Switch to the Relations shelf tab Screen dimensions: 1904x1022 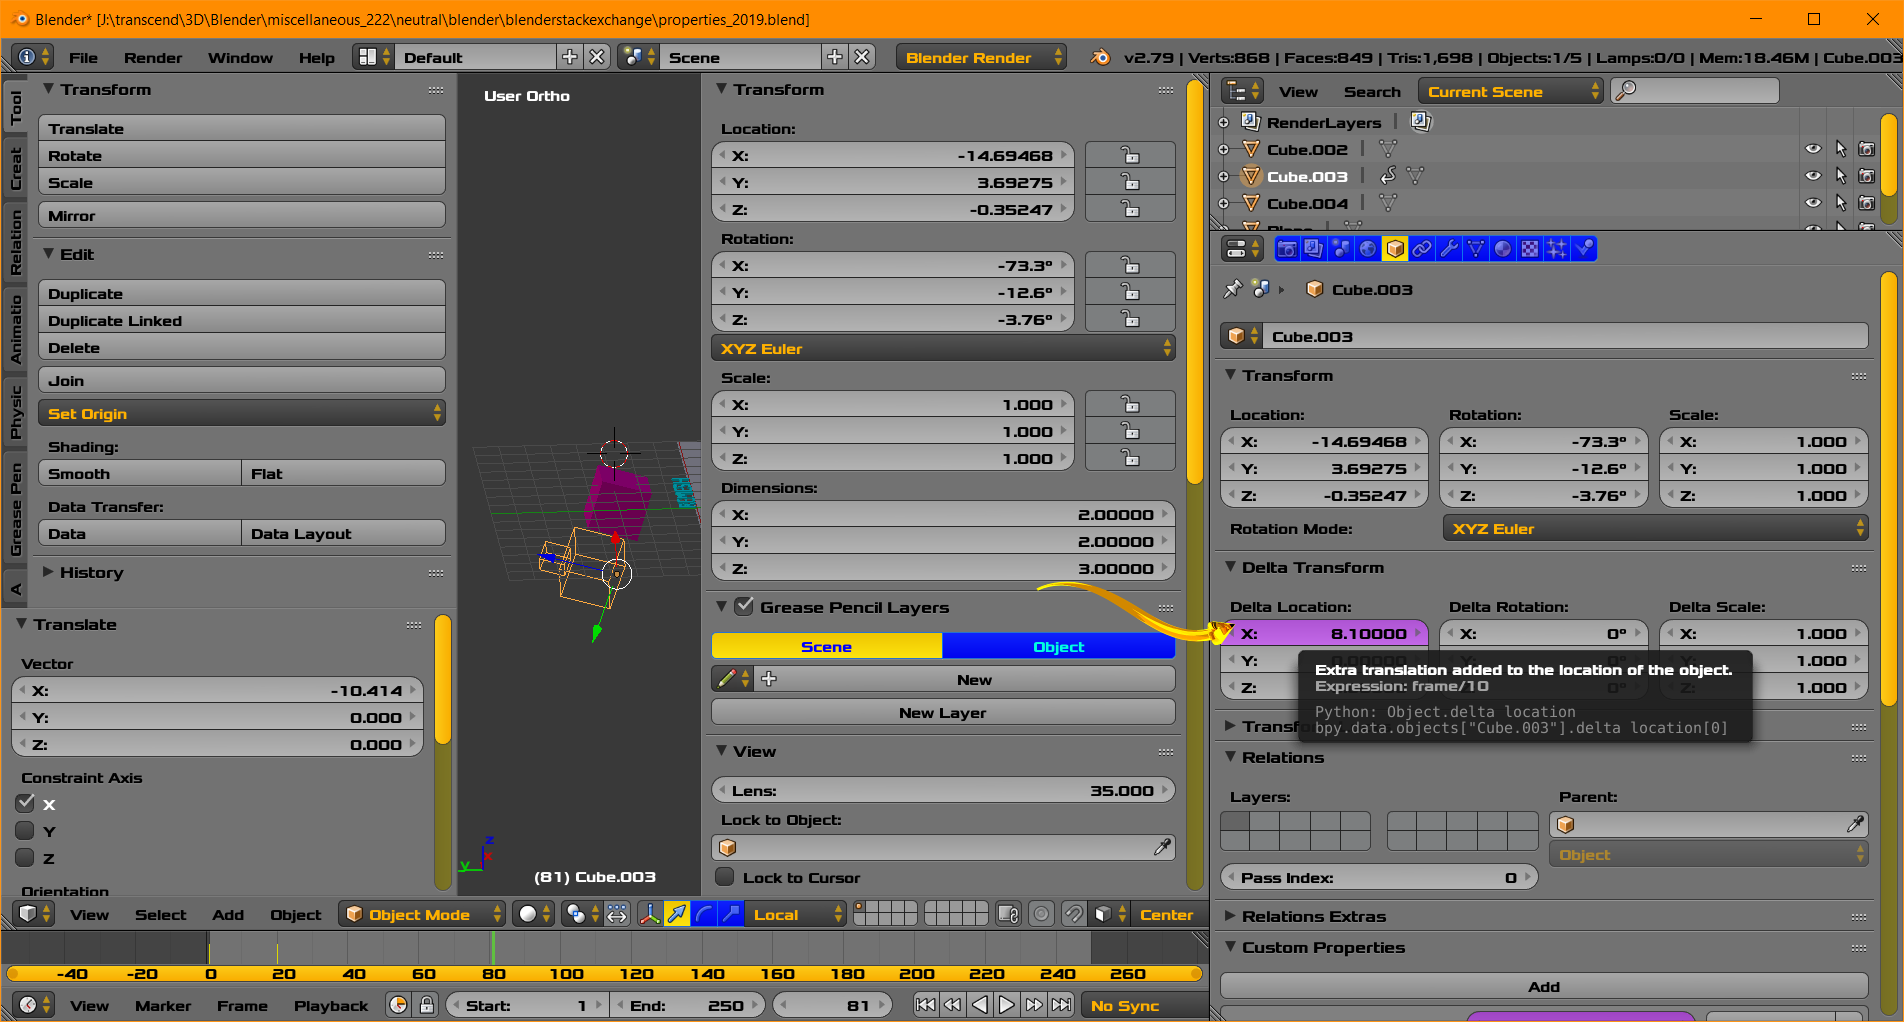click(16, 241)
